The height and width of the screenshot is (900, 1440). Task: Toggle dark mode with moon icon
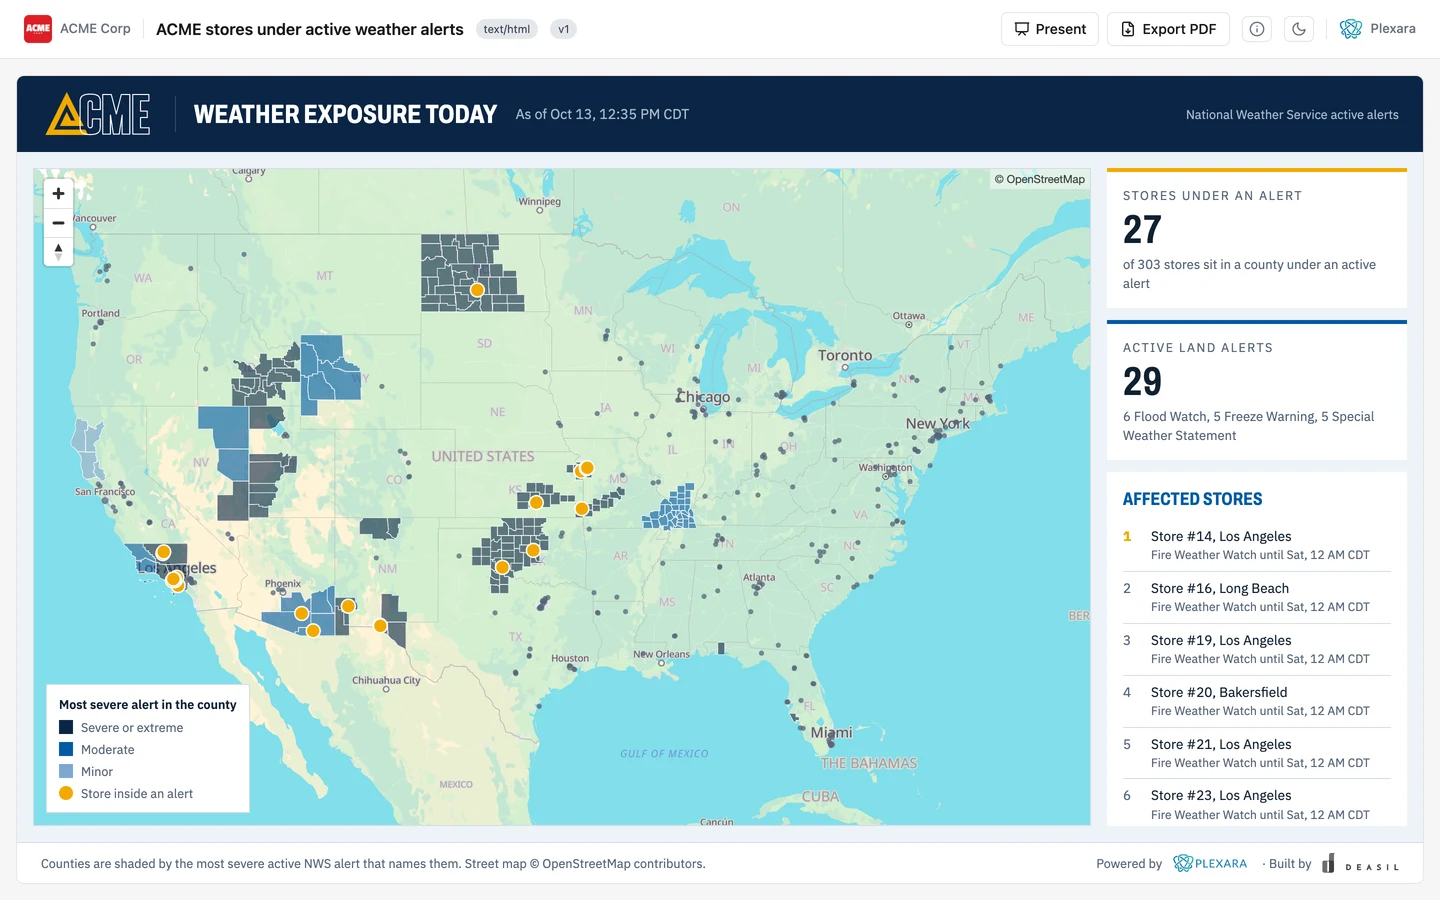click(1299, 29)
